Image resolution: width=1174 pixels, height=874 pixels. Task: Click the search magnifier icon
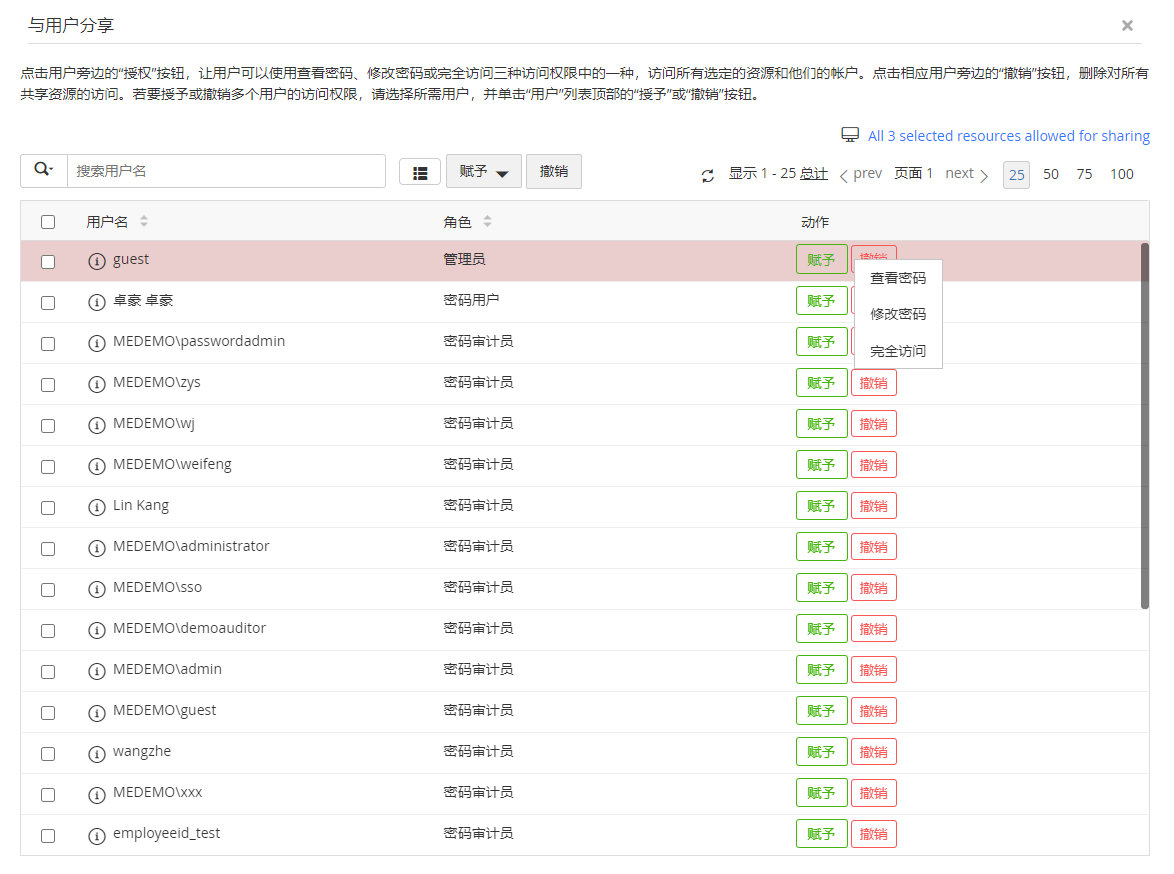click(x=44, y=170)
